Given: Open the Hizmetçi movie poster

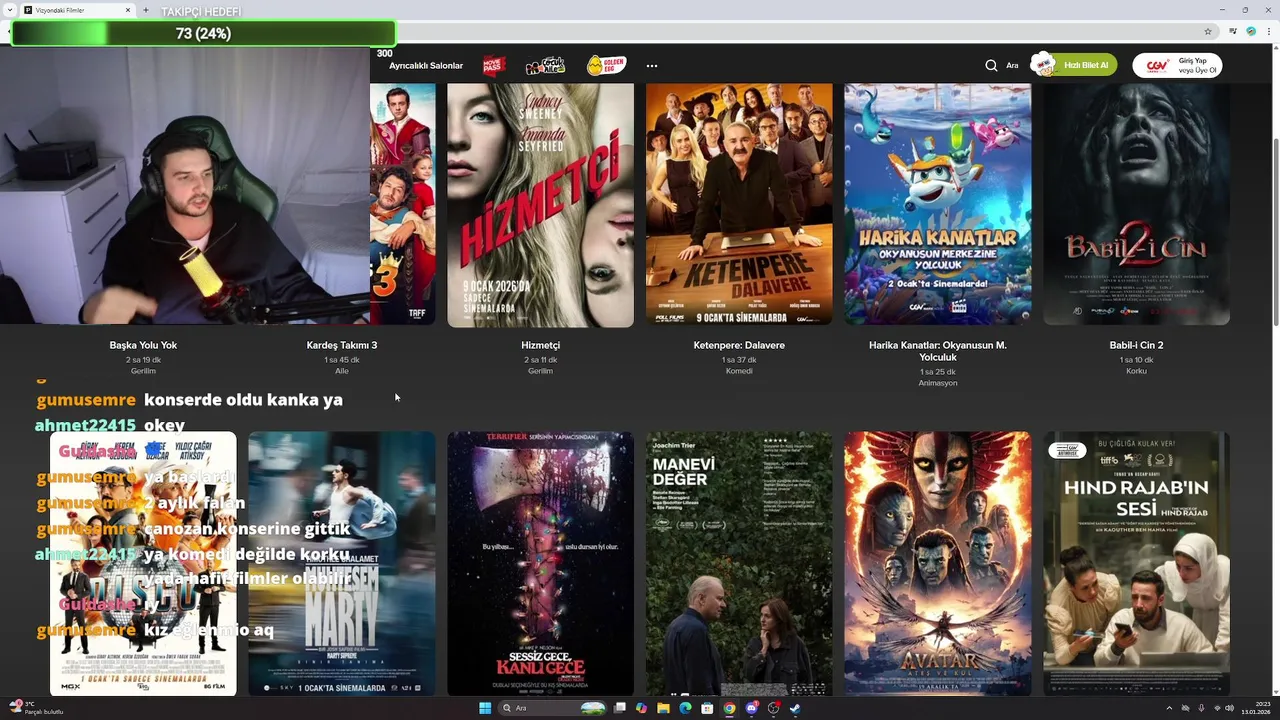Looking at the screenshot, I should pos(540,205).
